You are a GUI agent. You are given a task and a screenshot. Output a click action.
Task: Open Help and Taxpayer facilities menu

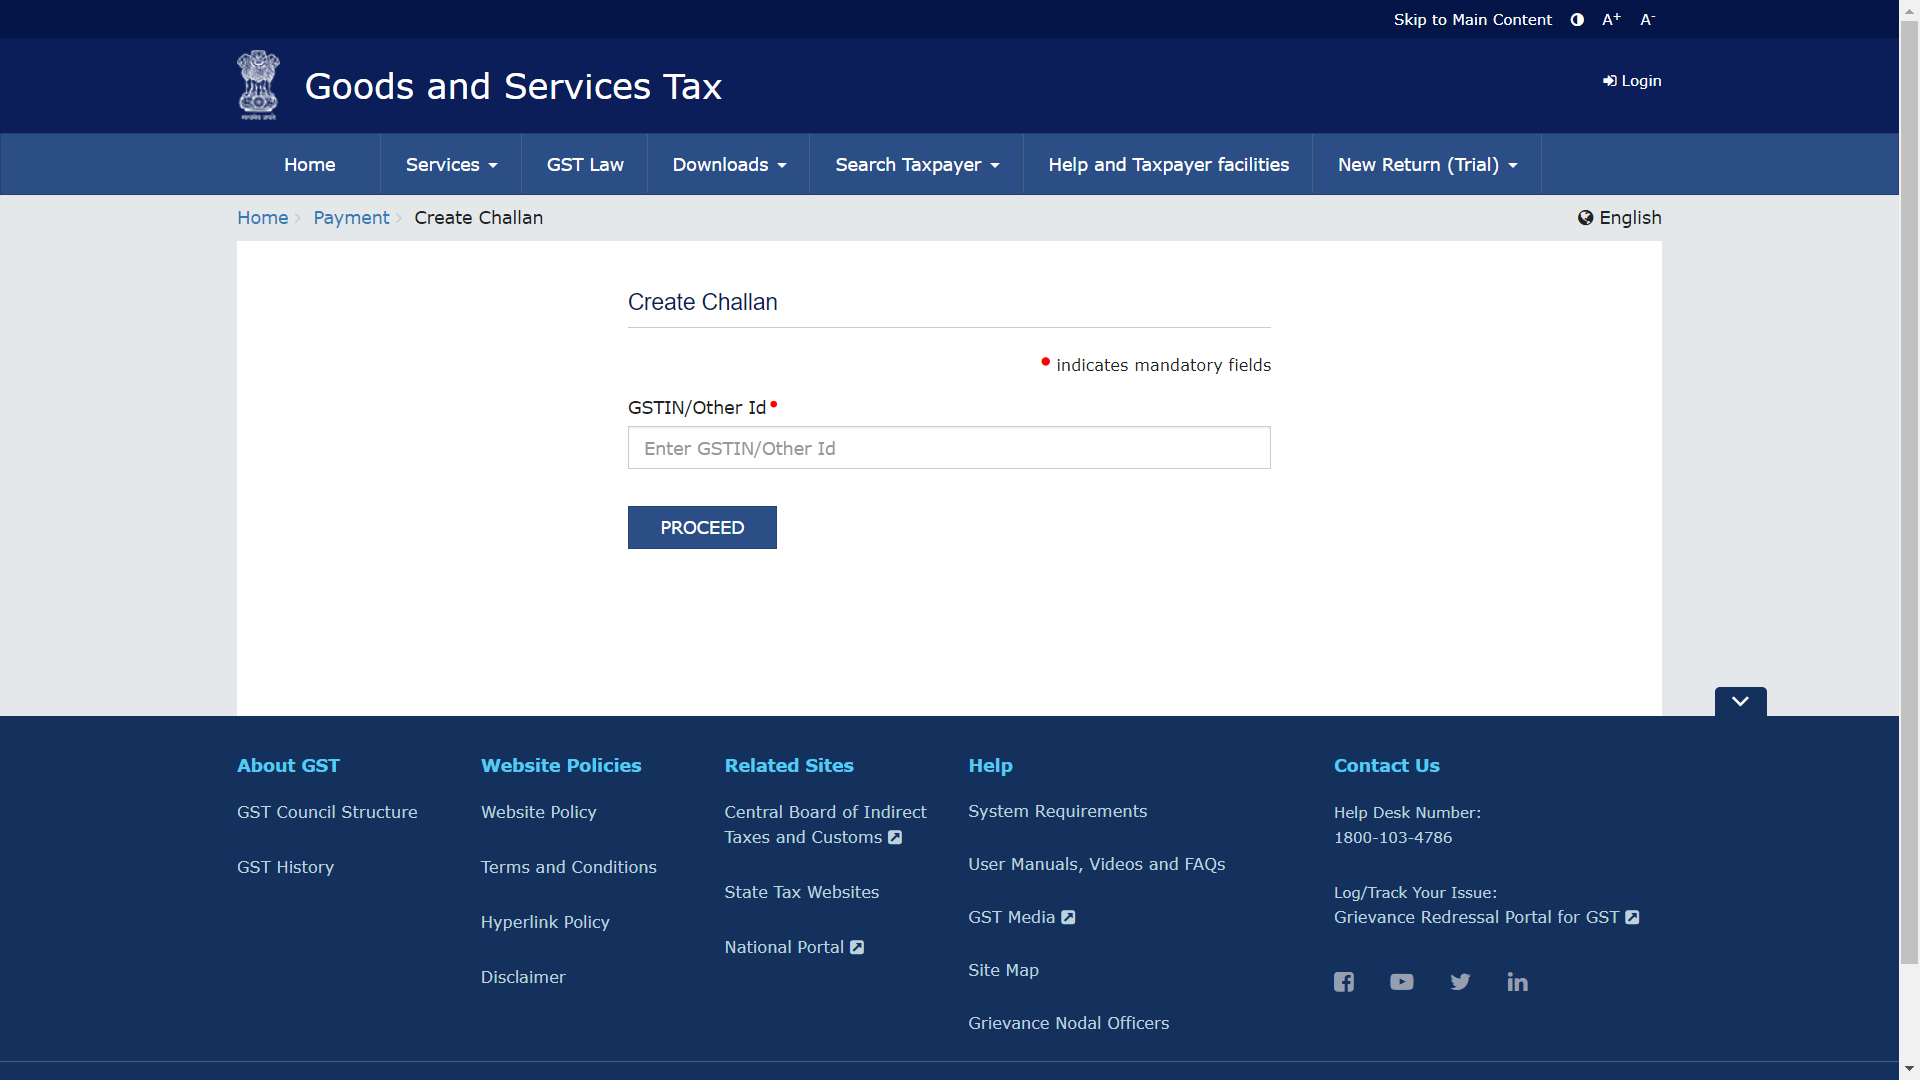coord(1167,164)
